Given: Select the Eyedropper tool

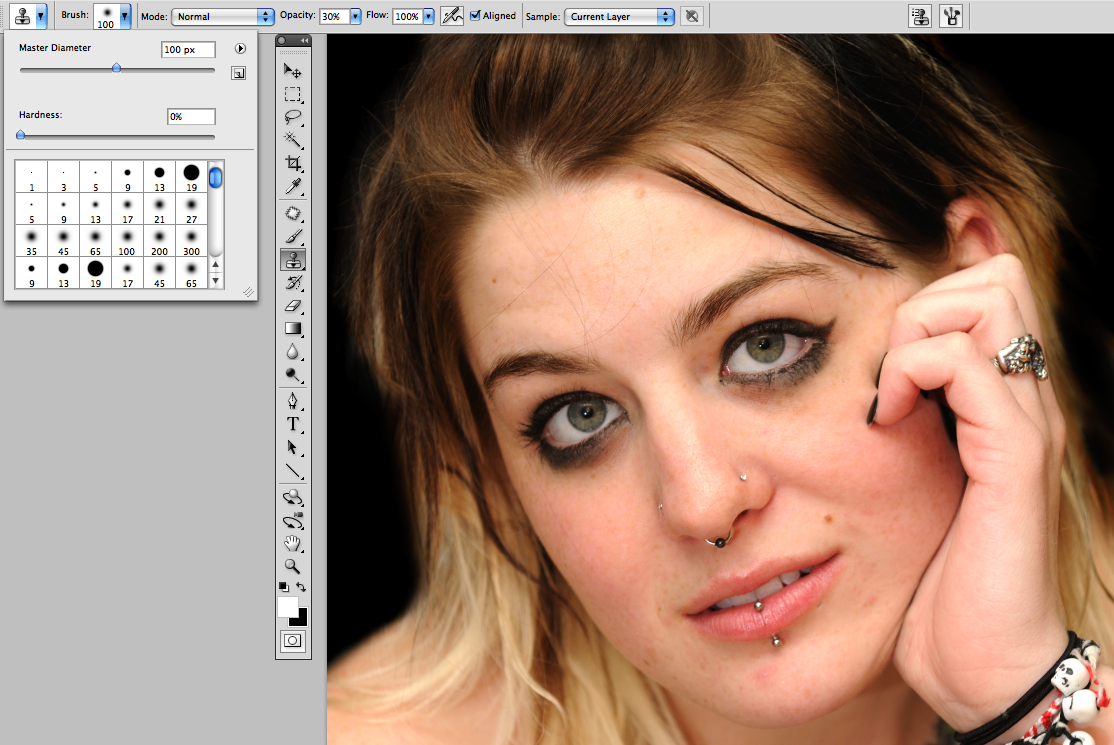Looking at the screenshot, I should 293,186.
